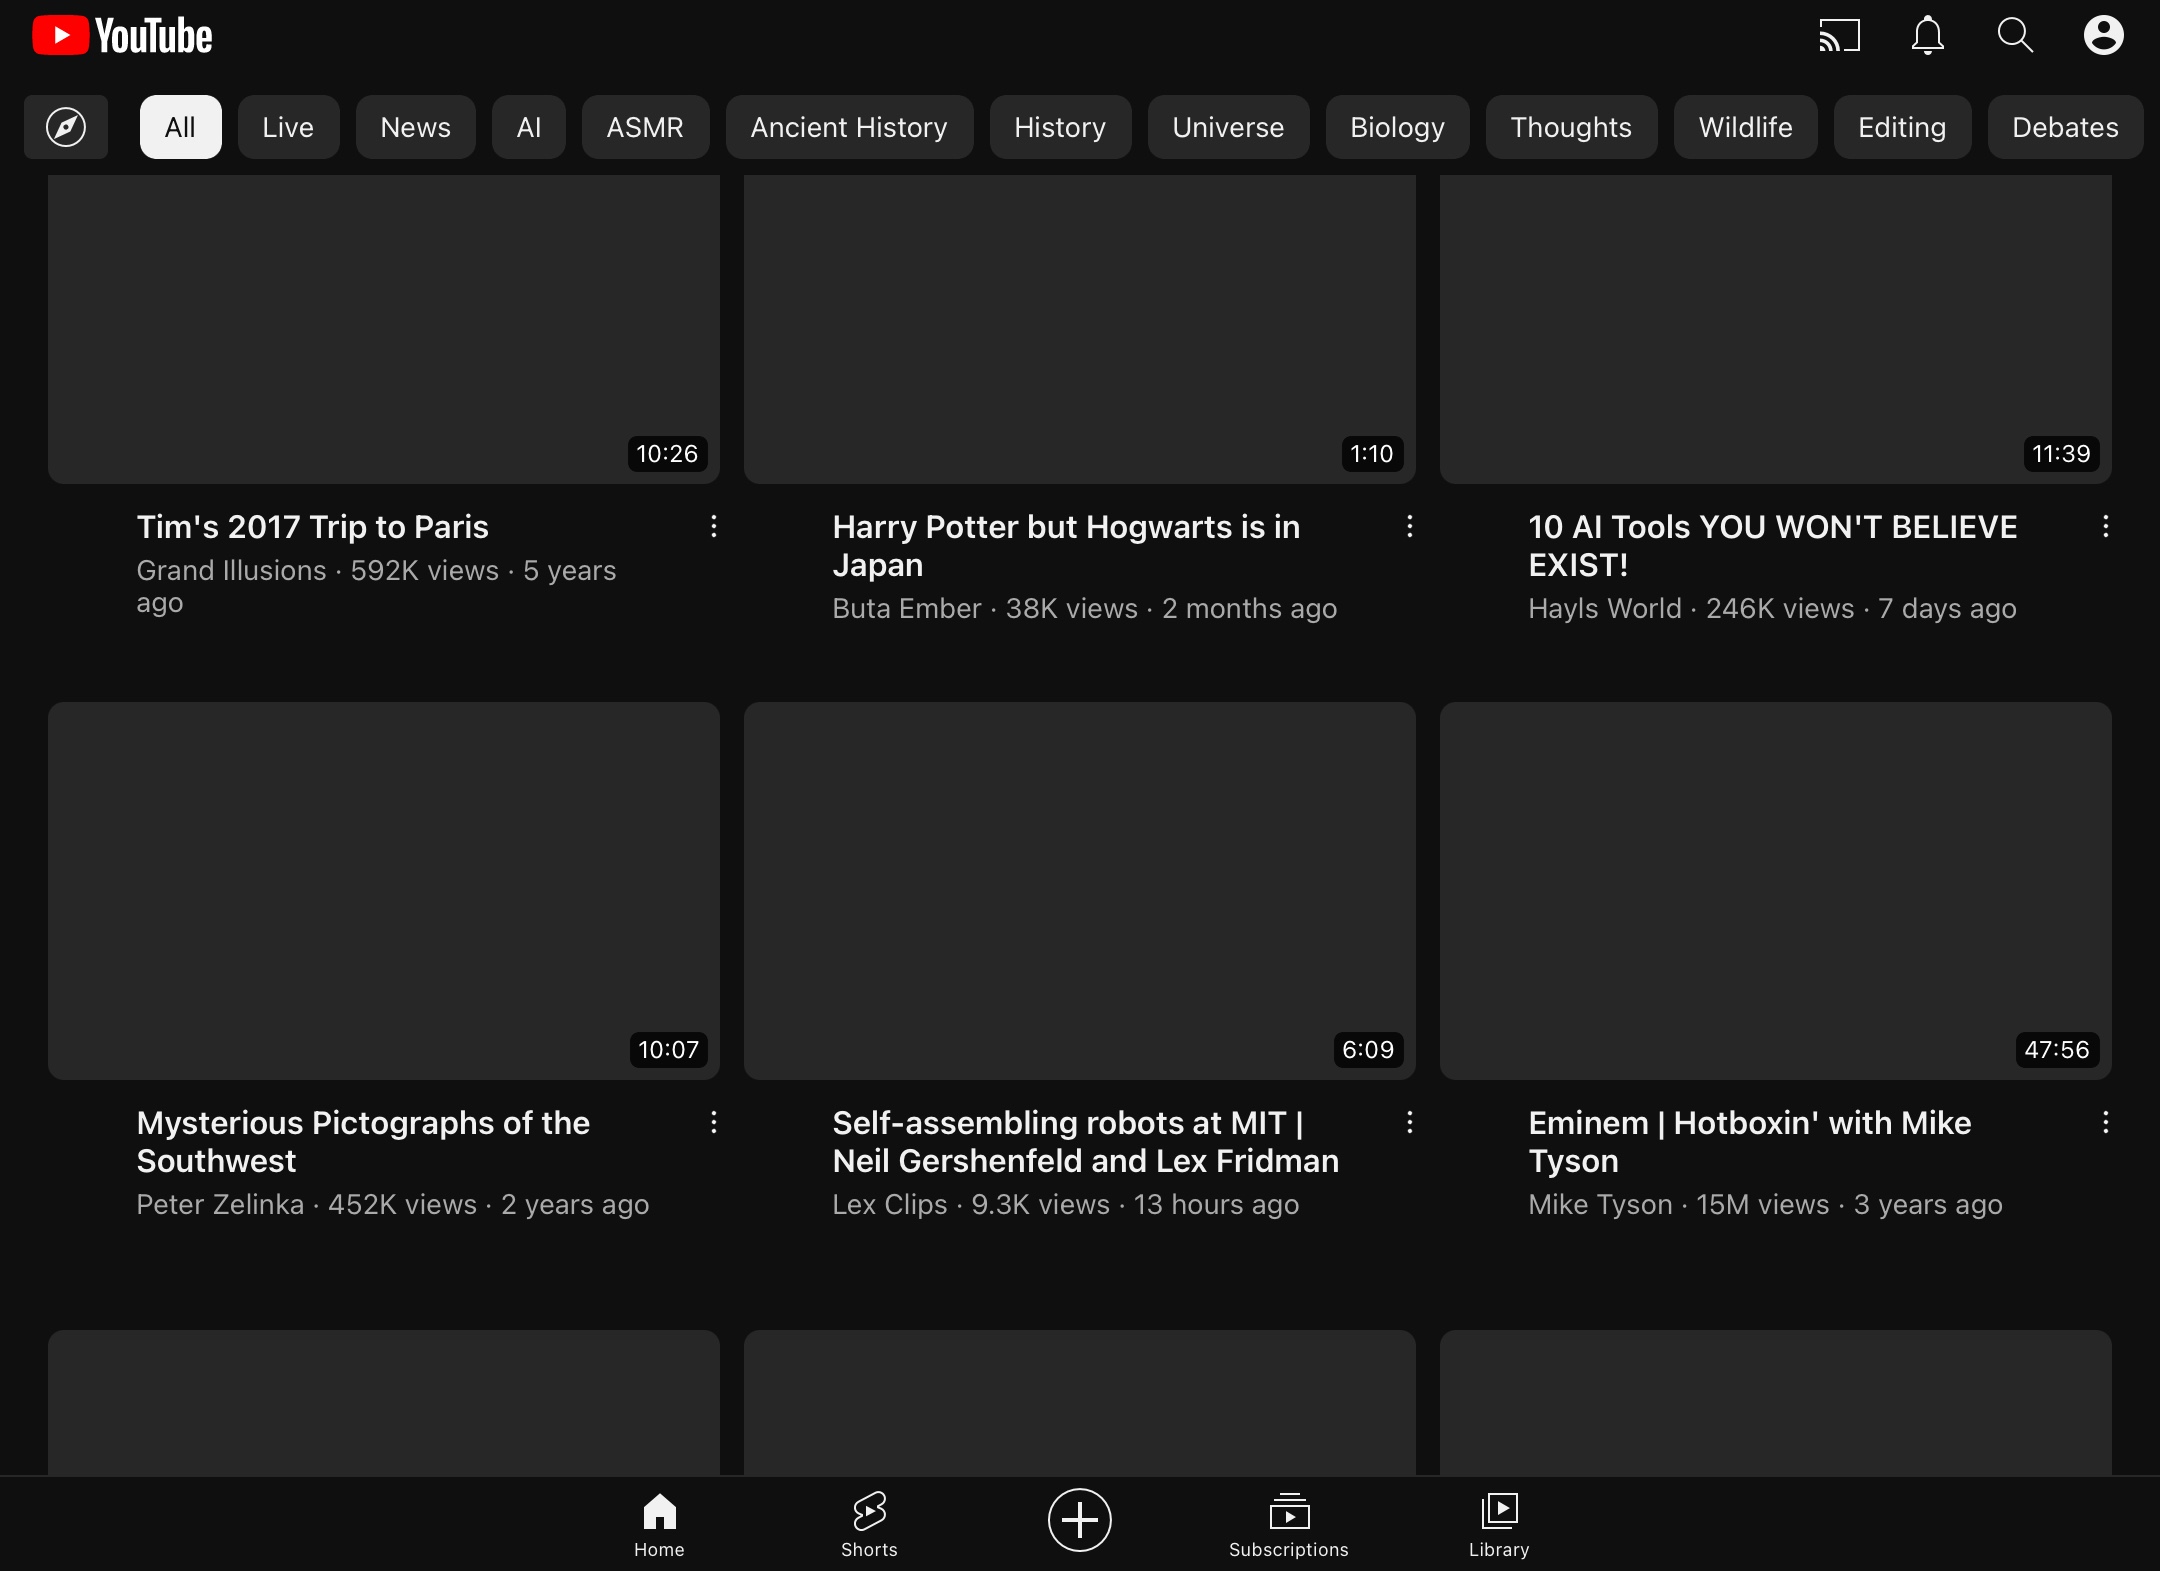
Task: Open the Grand Illusions channel link
Action: 231,570
